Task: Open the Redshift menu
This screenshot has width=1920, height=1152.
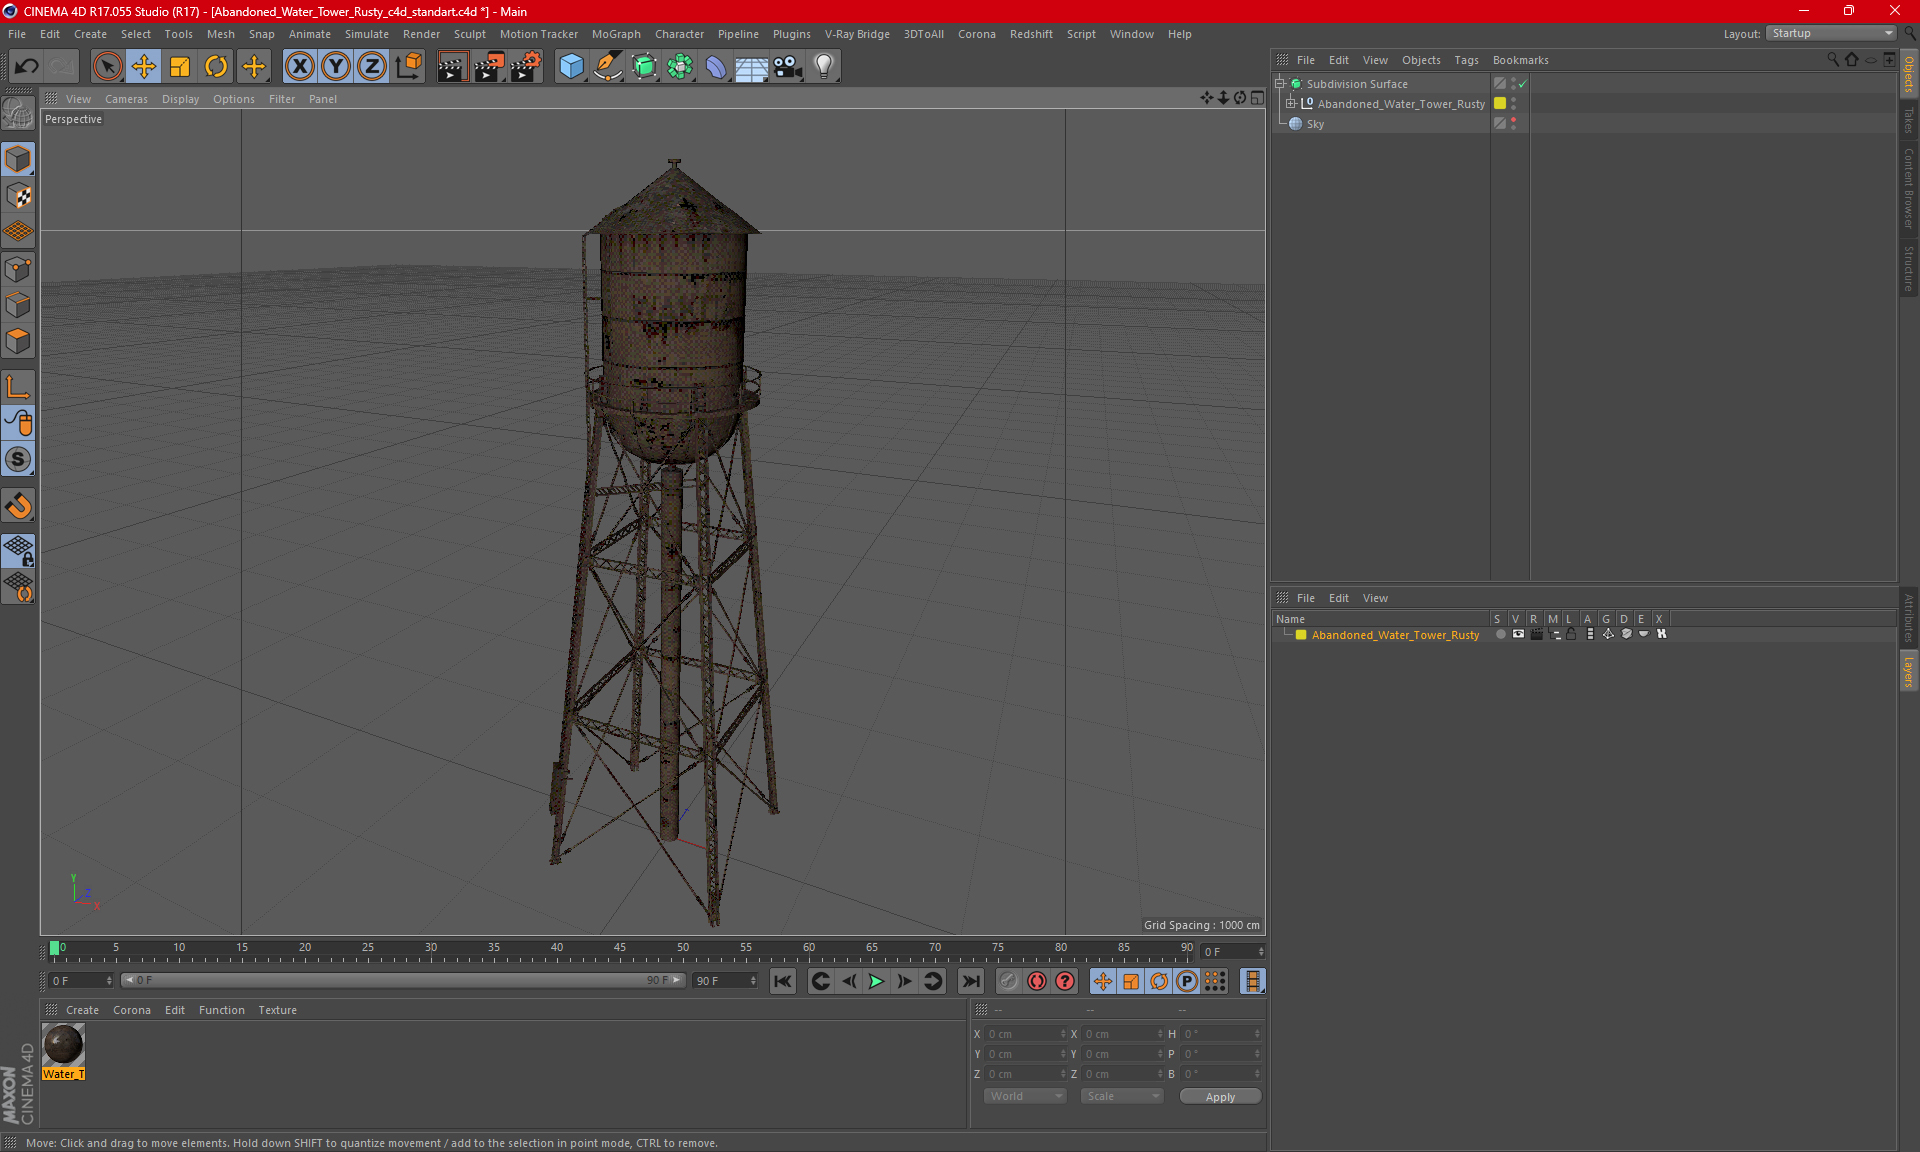Action: click(1031, 34)
